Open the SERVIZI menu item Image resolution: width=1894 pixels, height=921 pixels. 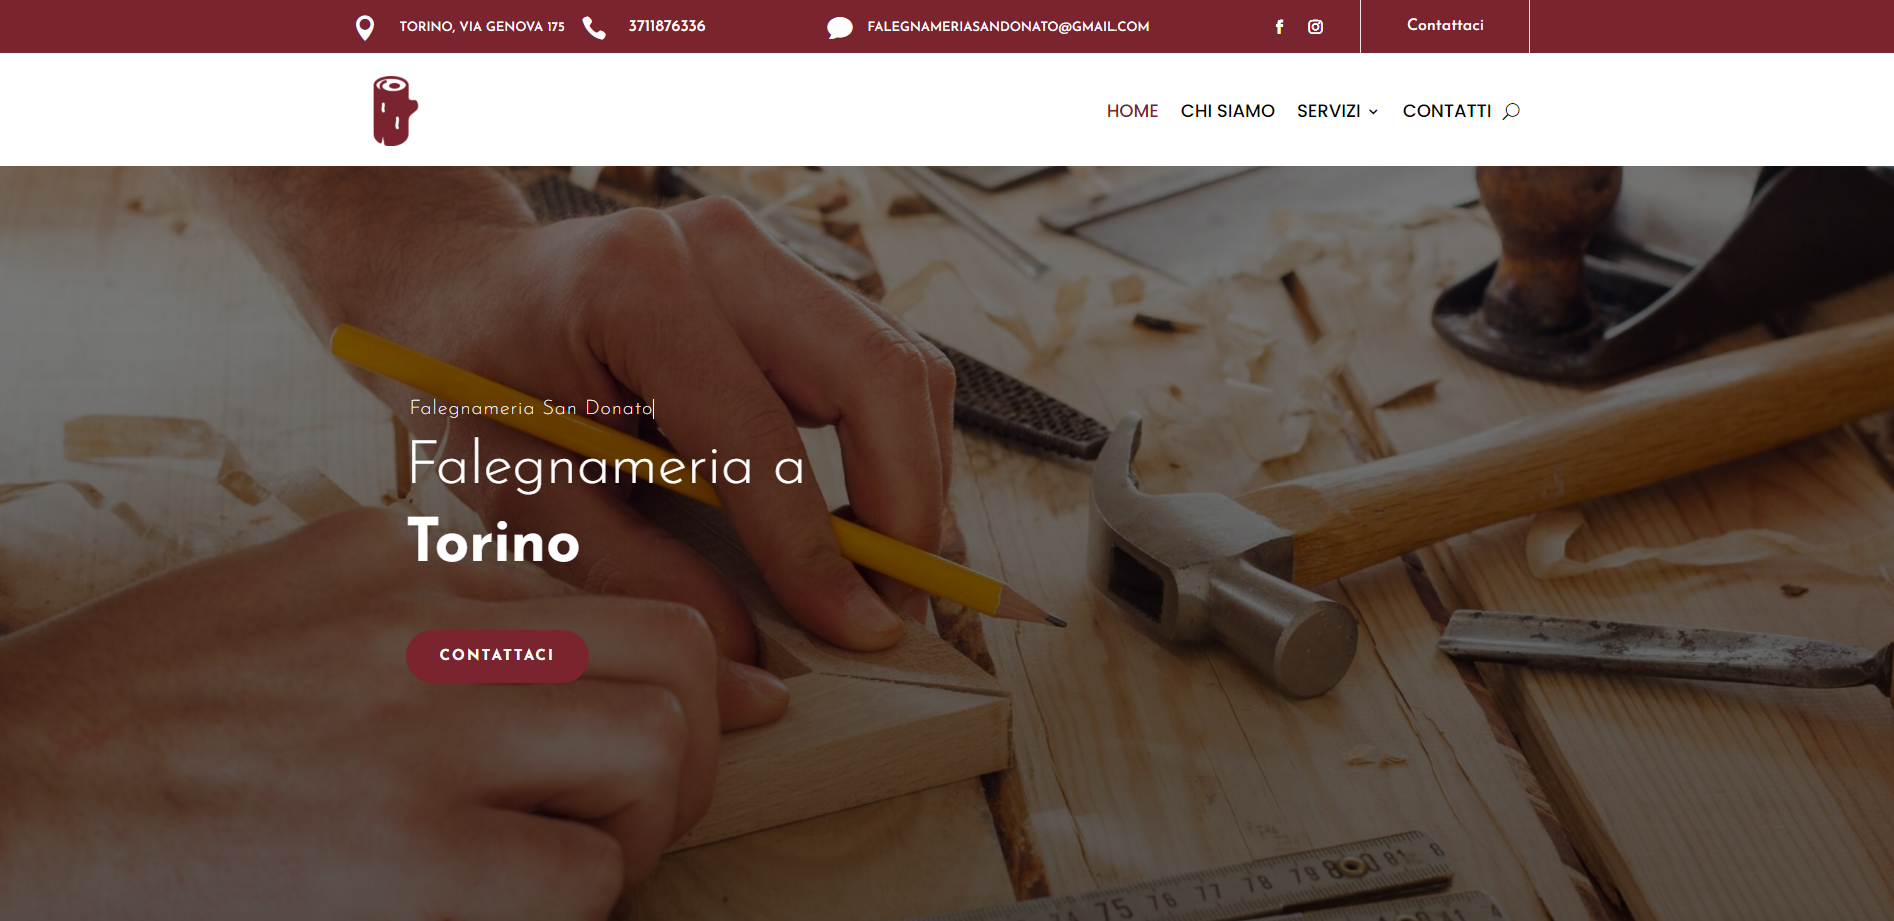(1328, 111)
